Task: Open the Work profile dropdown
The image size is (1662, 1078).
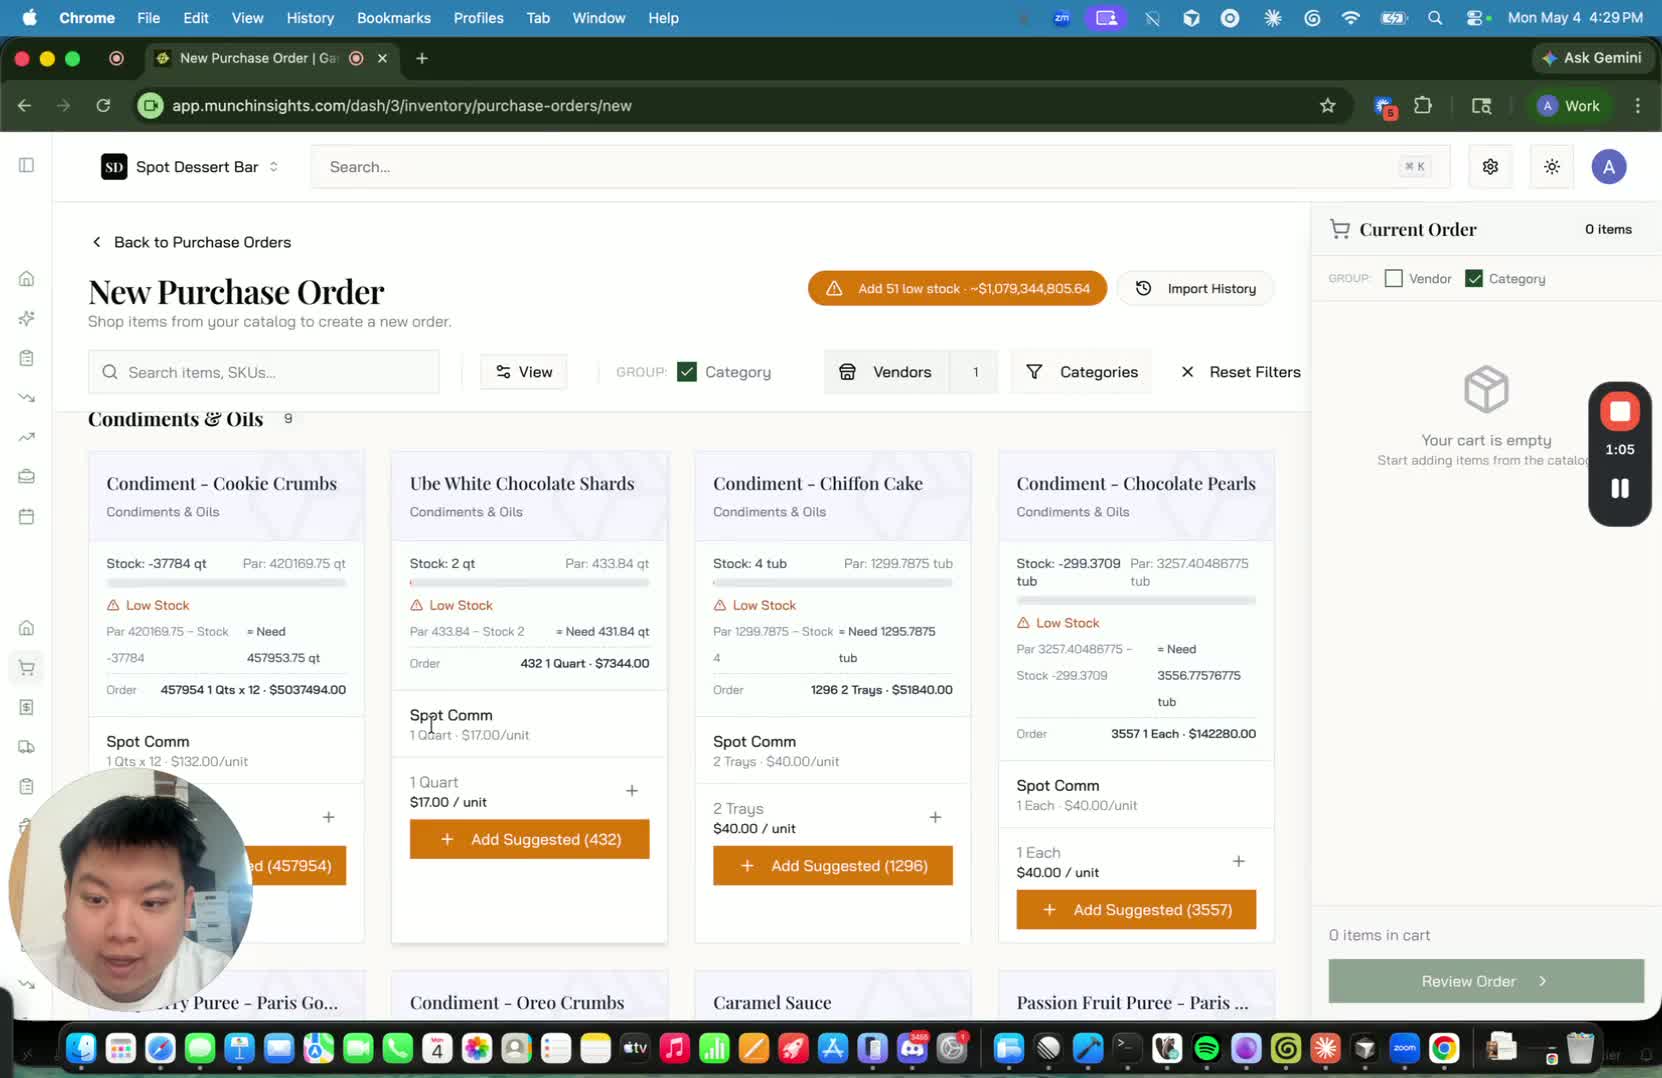Action: (1569, 105)
